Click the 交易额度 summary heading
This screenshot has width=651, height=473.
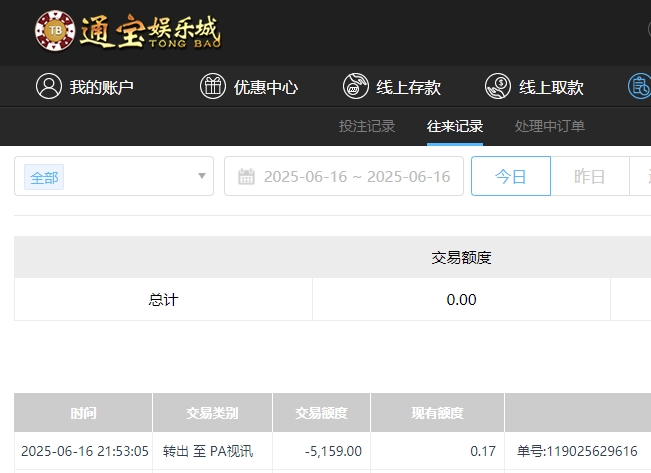point(461,258)
